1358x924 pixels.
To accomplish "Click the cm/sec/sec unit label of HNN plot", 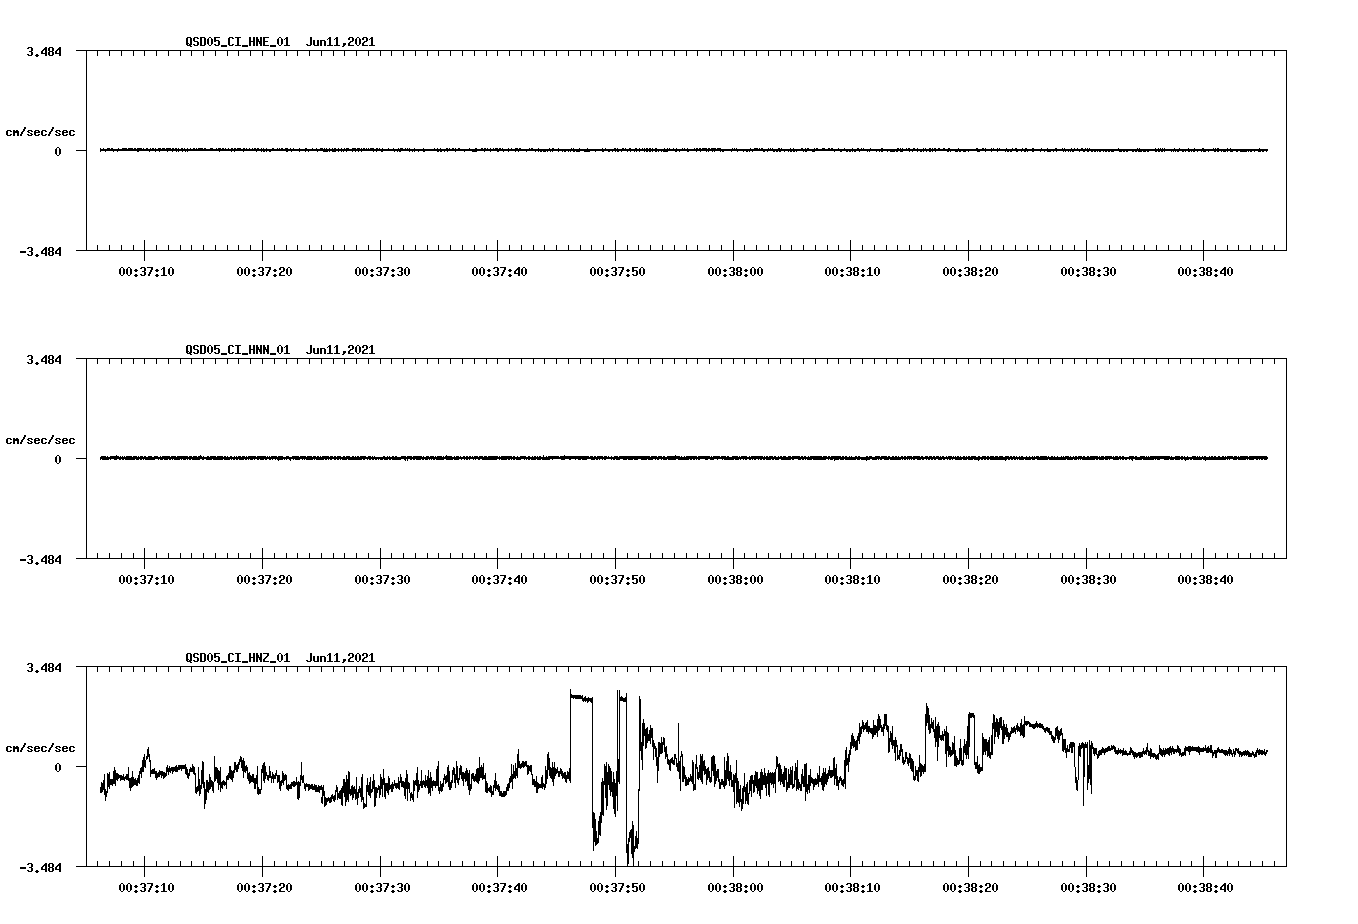I will point(40,440).
